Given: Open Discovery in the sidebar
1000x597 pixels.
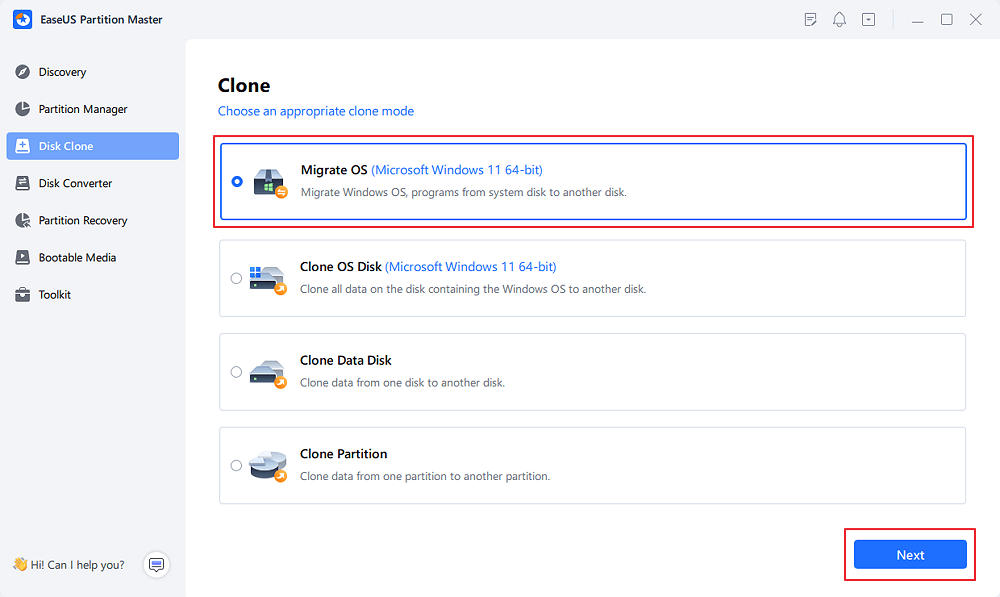Looking at the screenshot, I should [62, 72].
